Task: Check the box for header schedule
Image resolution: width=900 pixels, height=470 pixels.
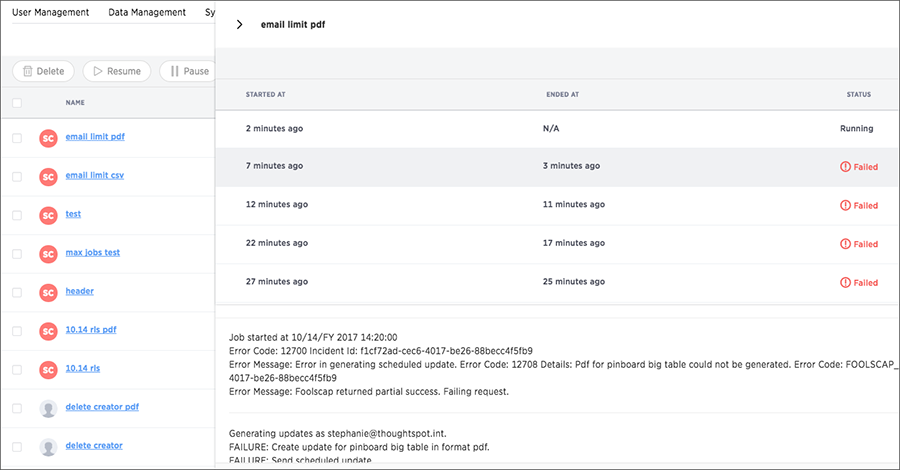Action: pos(17,293)
